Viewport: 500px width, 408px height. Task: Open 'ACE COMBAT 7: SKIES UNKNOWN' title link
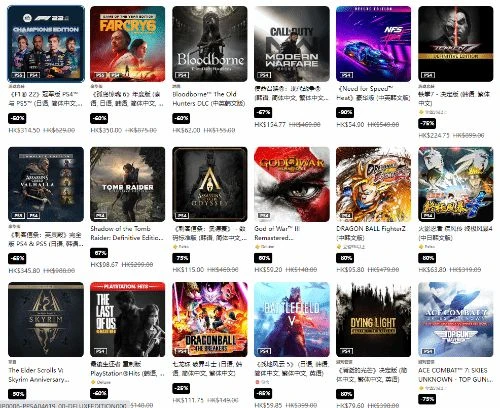[453, 375]
